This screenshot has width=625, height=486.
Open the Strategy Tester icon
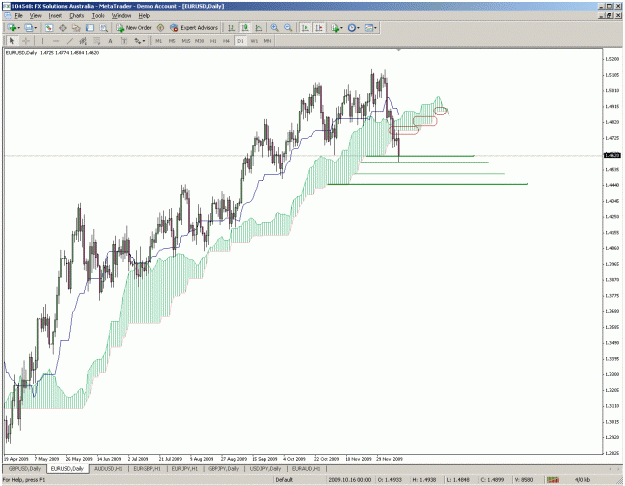104,28
